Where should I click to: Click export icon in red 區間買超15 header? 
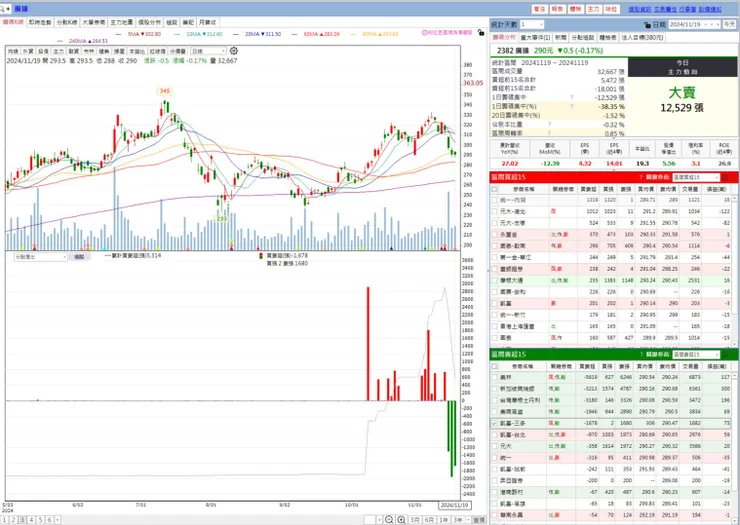(x=725, y=178)
